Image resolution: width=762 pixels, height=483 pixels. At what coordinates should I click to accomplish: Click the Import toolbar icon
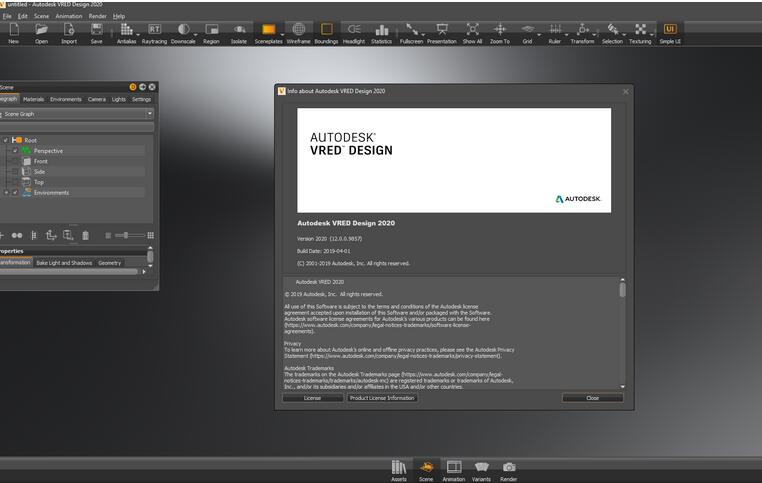69,30
